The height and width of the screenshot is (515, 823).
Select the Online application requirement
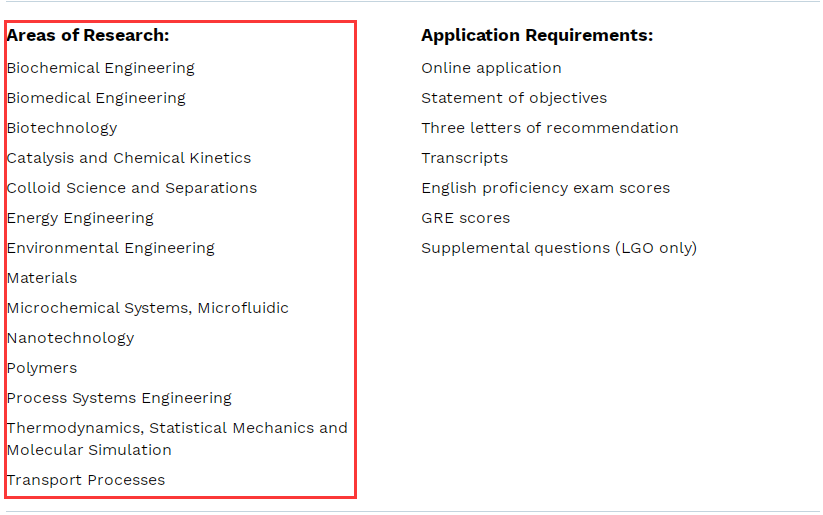pos(491,68)
